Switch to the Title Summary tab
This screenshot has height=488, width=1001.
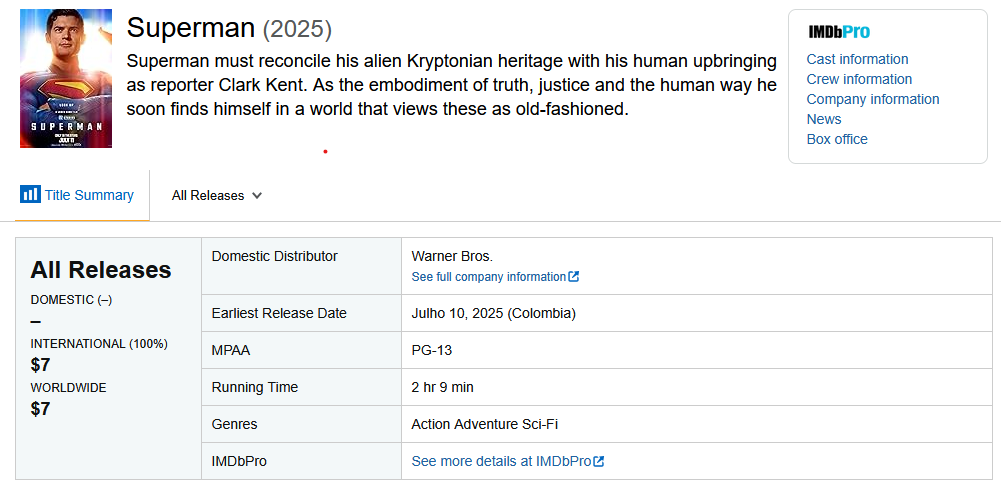point(77,195)
